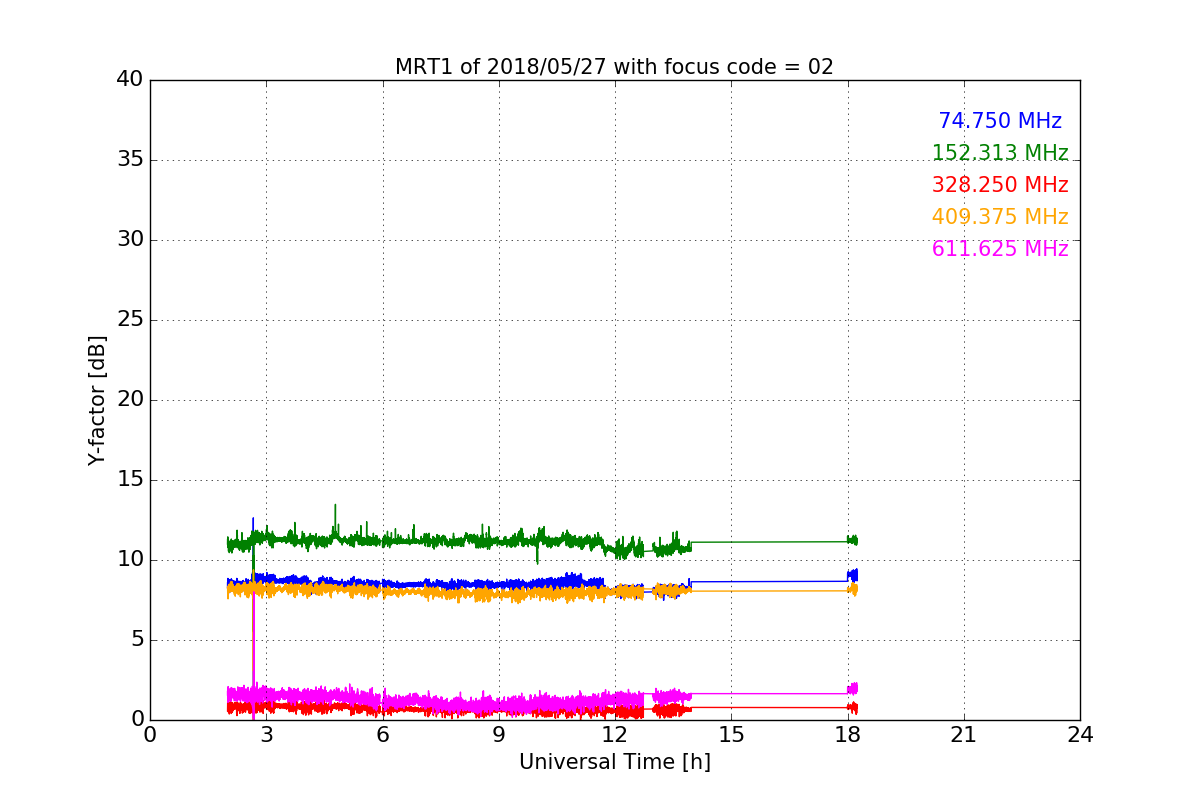Viewport: 1200px width, 800px height.
Task: Click the 'Y-factor [dB]' axis label
Action: click(x=97, y=400)
